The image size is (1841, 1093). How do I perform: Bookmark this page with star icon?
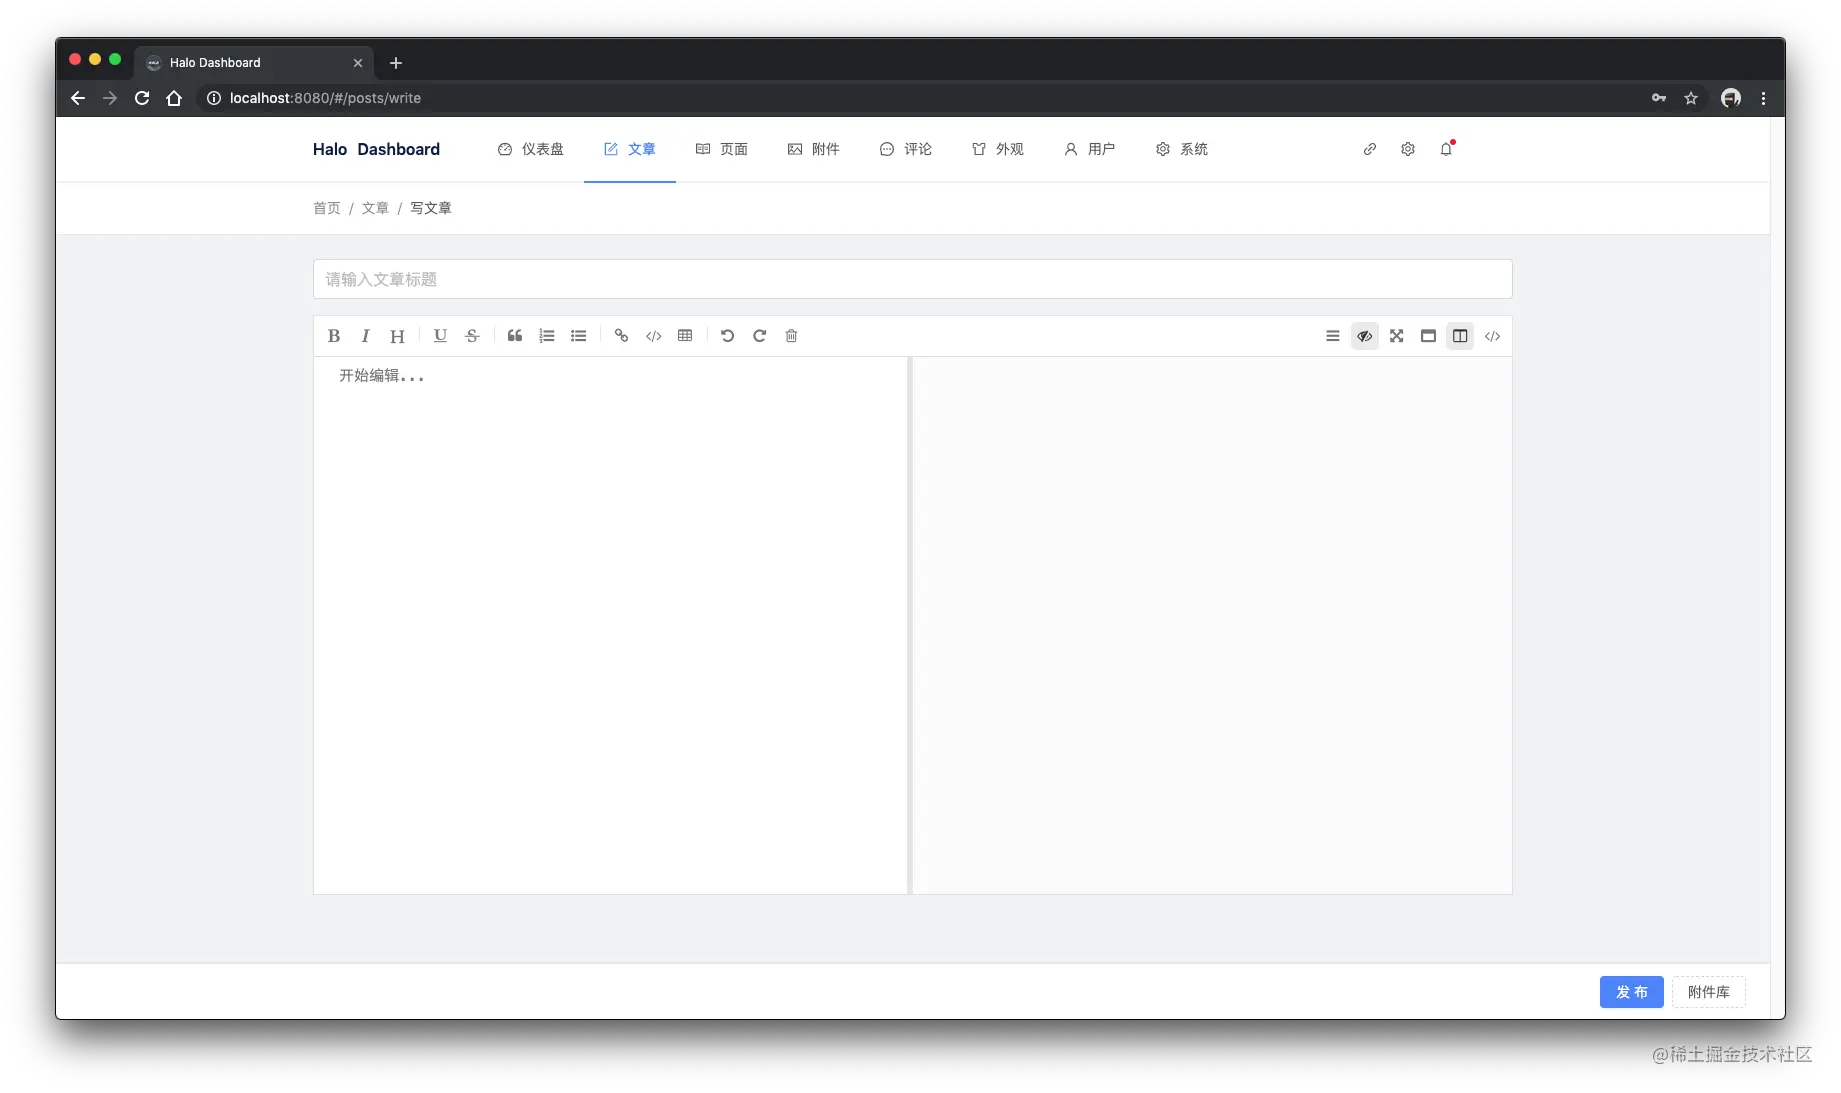[x=1691, y=98]
